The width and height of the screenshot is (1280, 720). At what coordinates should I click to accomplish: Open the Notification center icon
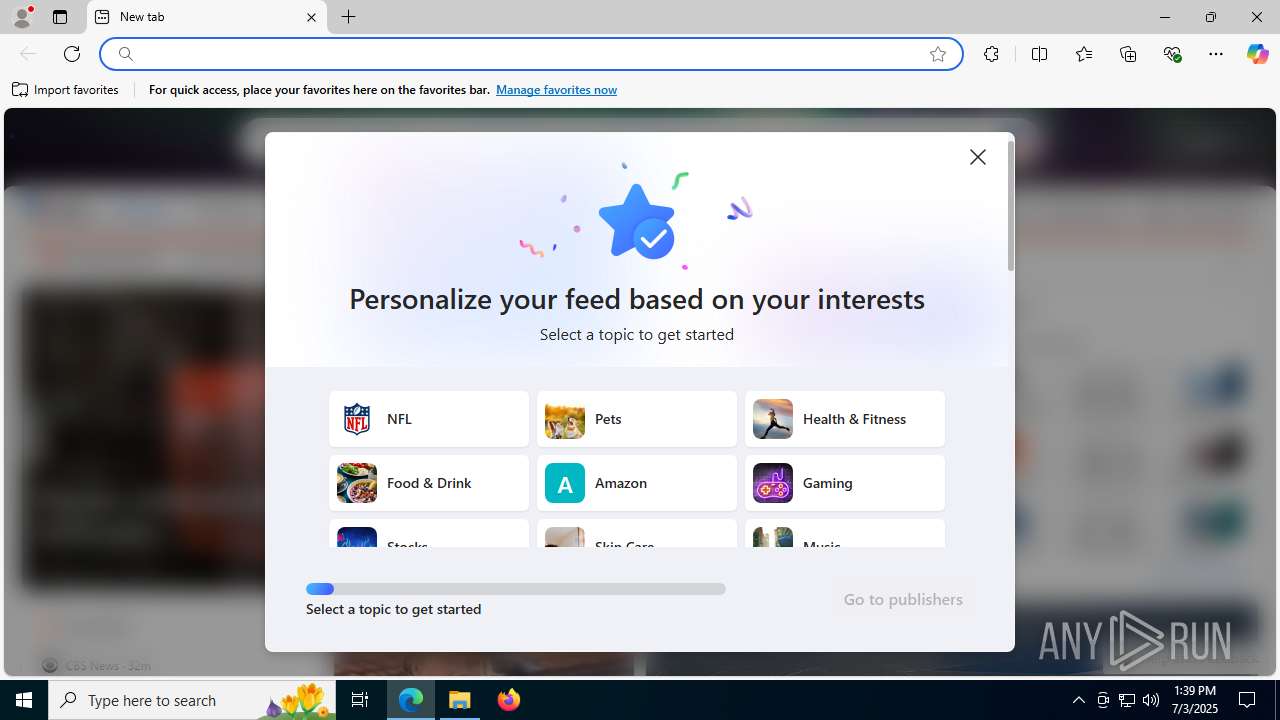(x=1247, y=700)
